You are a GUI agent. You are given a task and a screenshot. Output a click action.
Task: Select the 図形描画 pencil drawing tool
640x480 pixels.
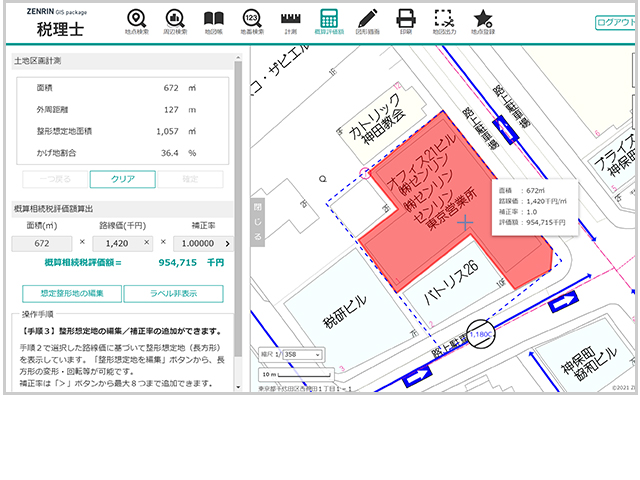click(x=367, y=22)
